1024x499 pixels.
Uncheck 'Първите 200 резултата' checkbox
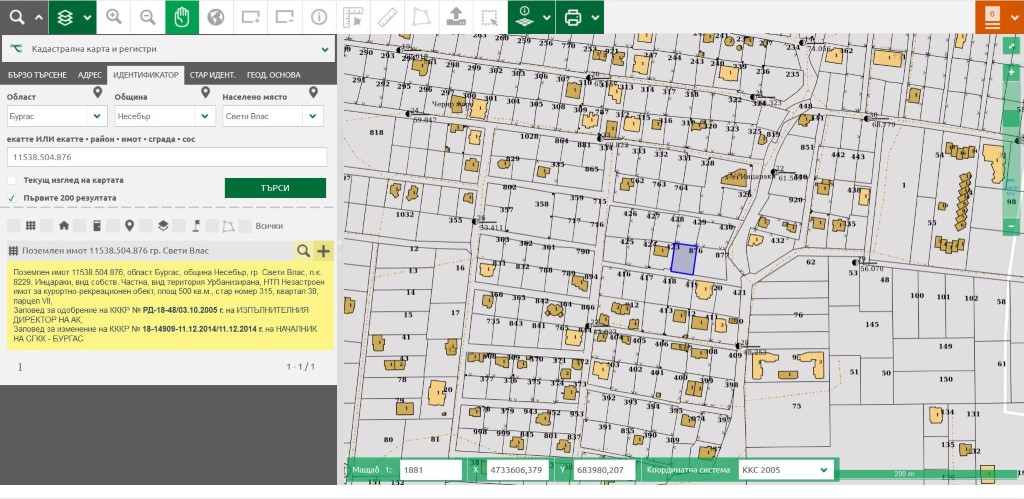pos(12,198)
